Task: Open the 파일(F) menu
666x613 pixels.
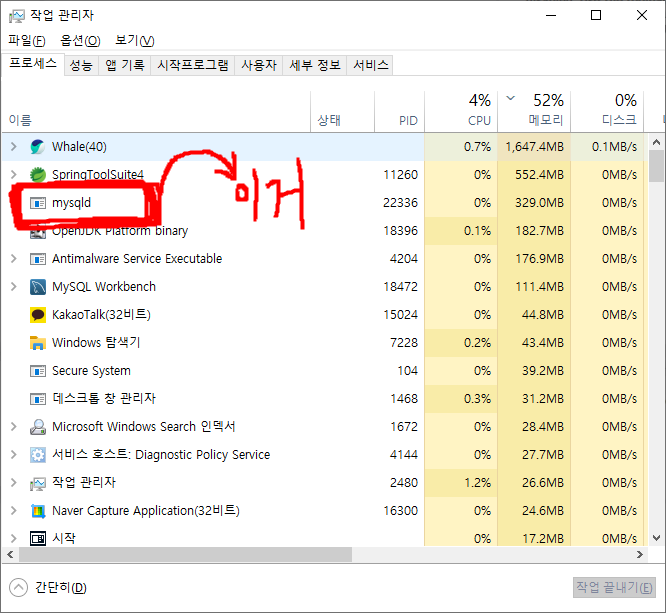Action: click(x=27, y=40)
